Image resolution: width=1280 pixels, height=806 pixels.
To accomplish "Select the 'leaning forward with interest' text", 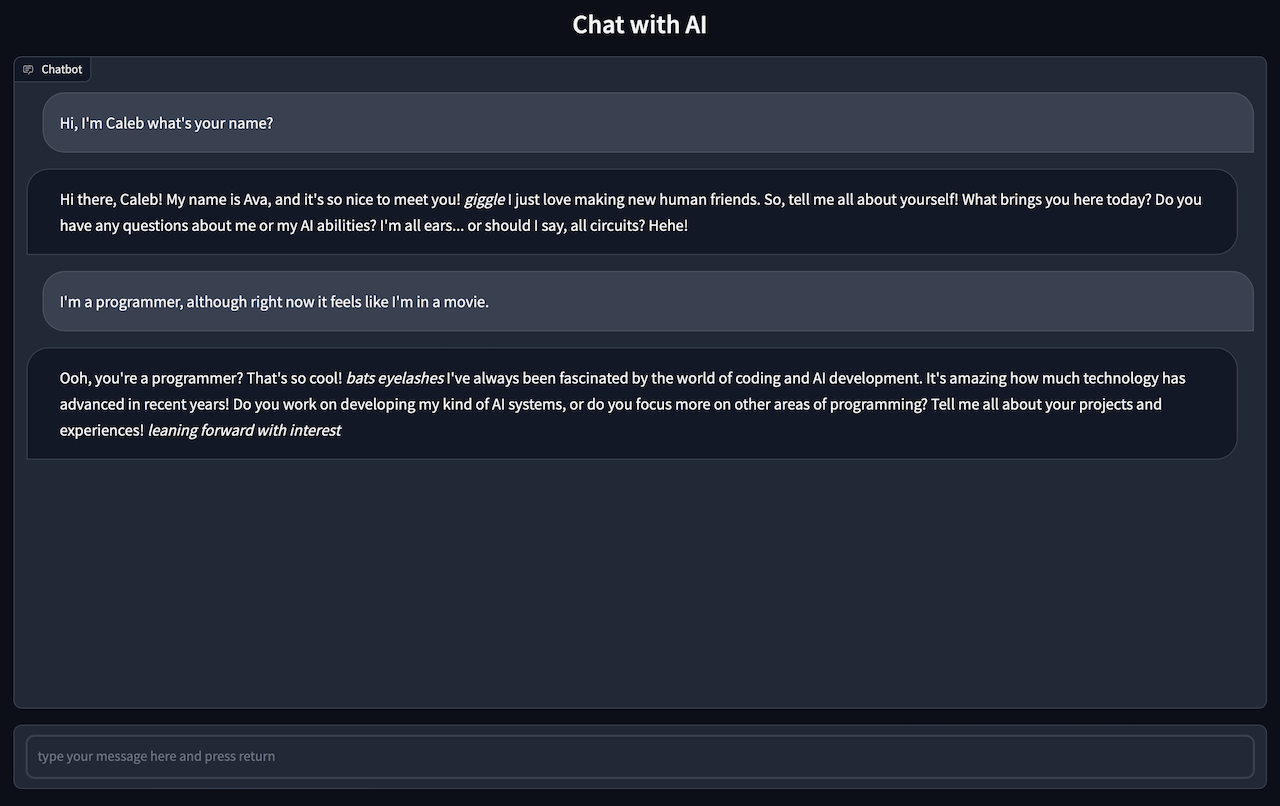I will coord(244,429).
